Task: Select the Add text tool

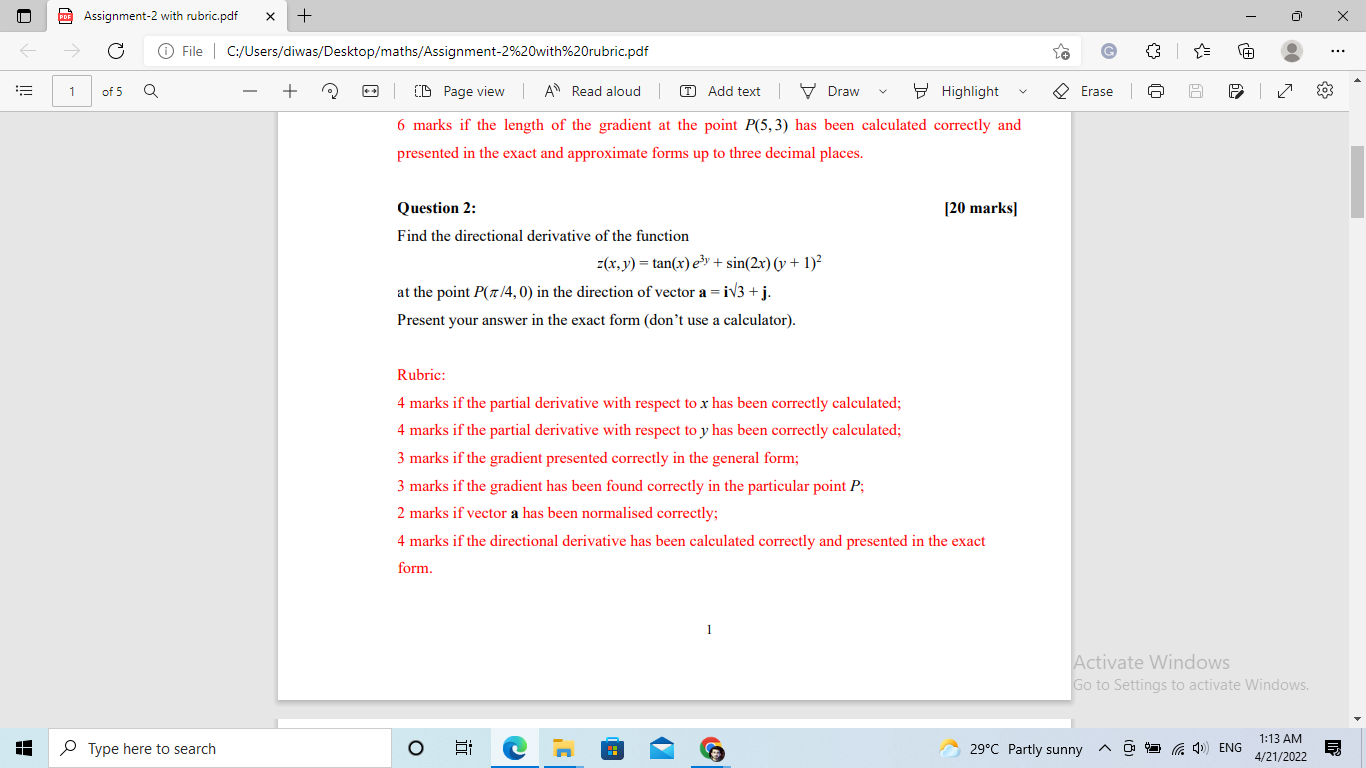Action: coord(720,91)
